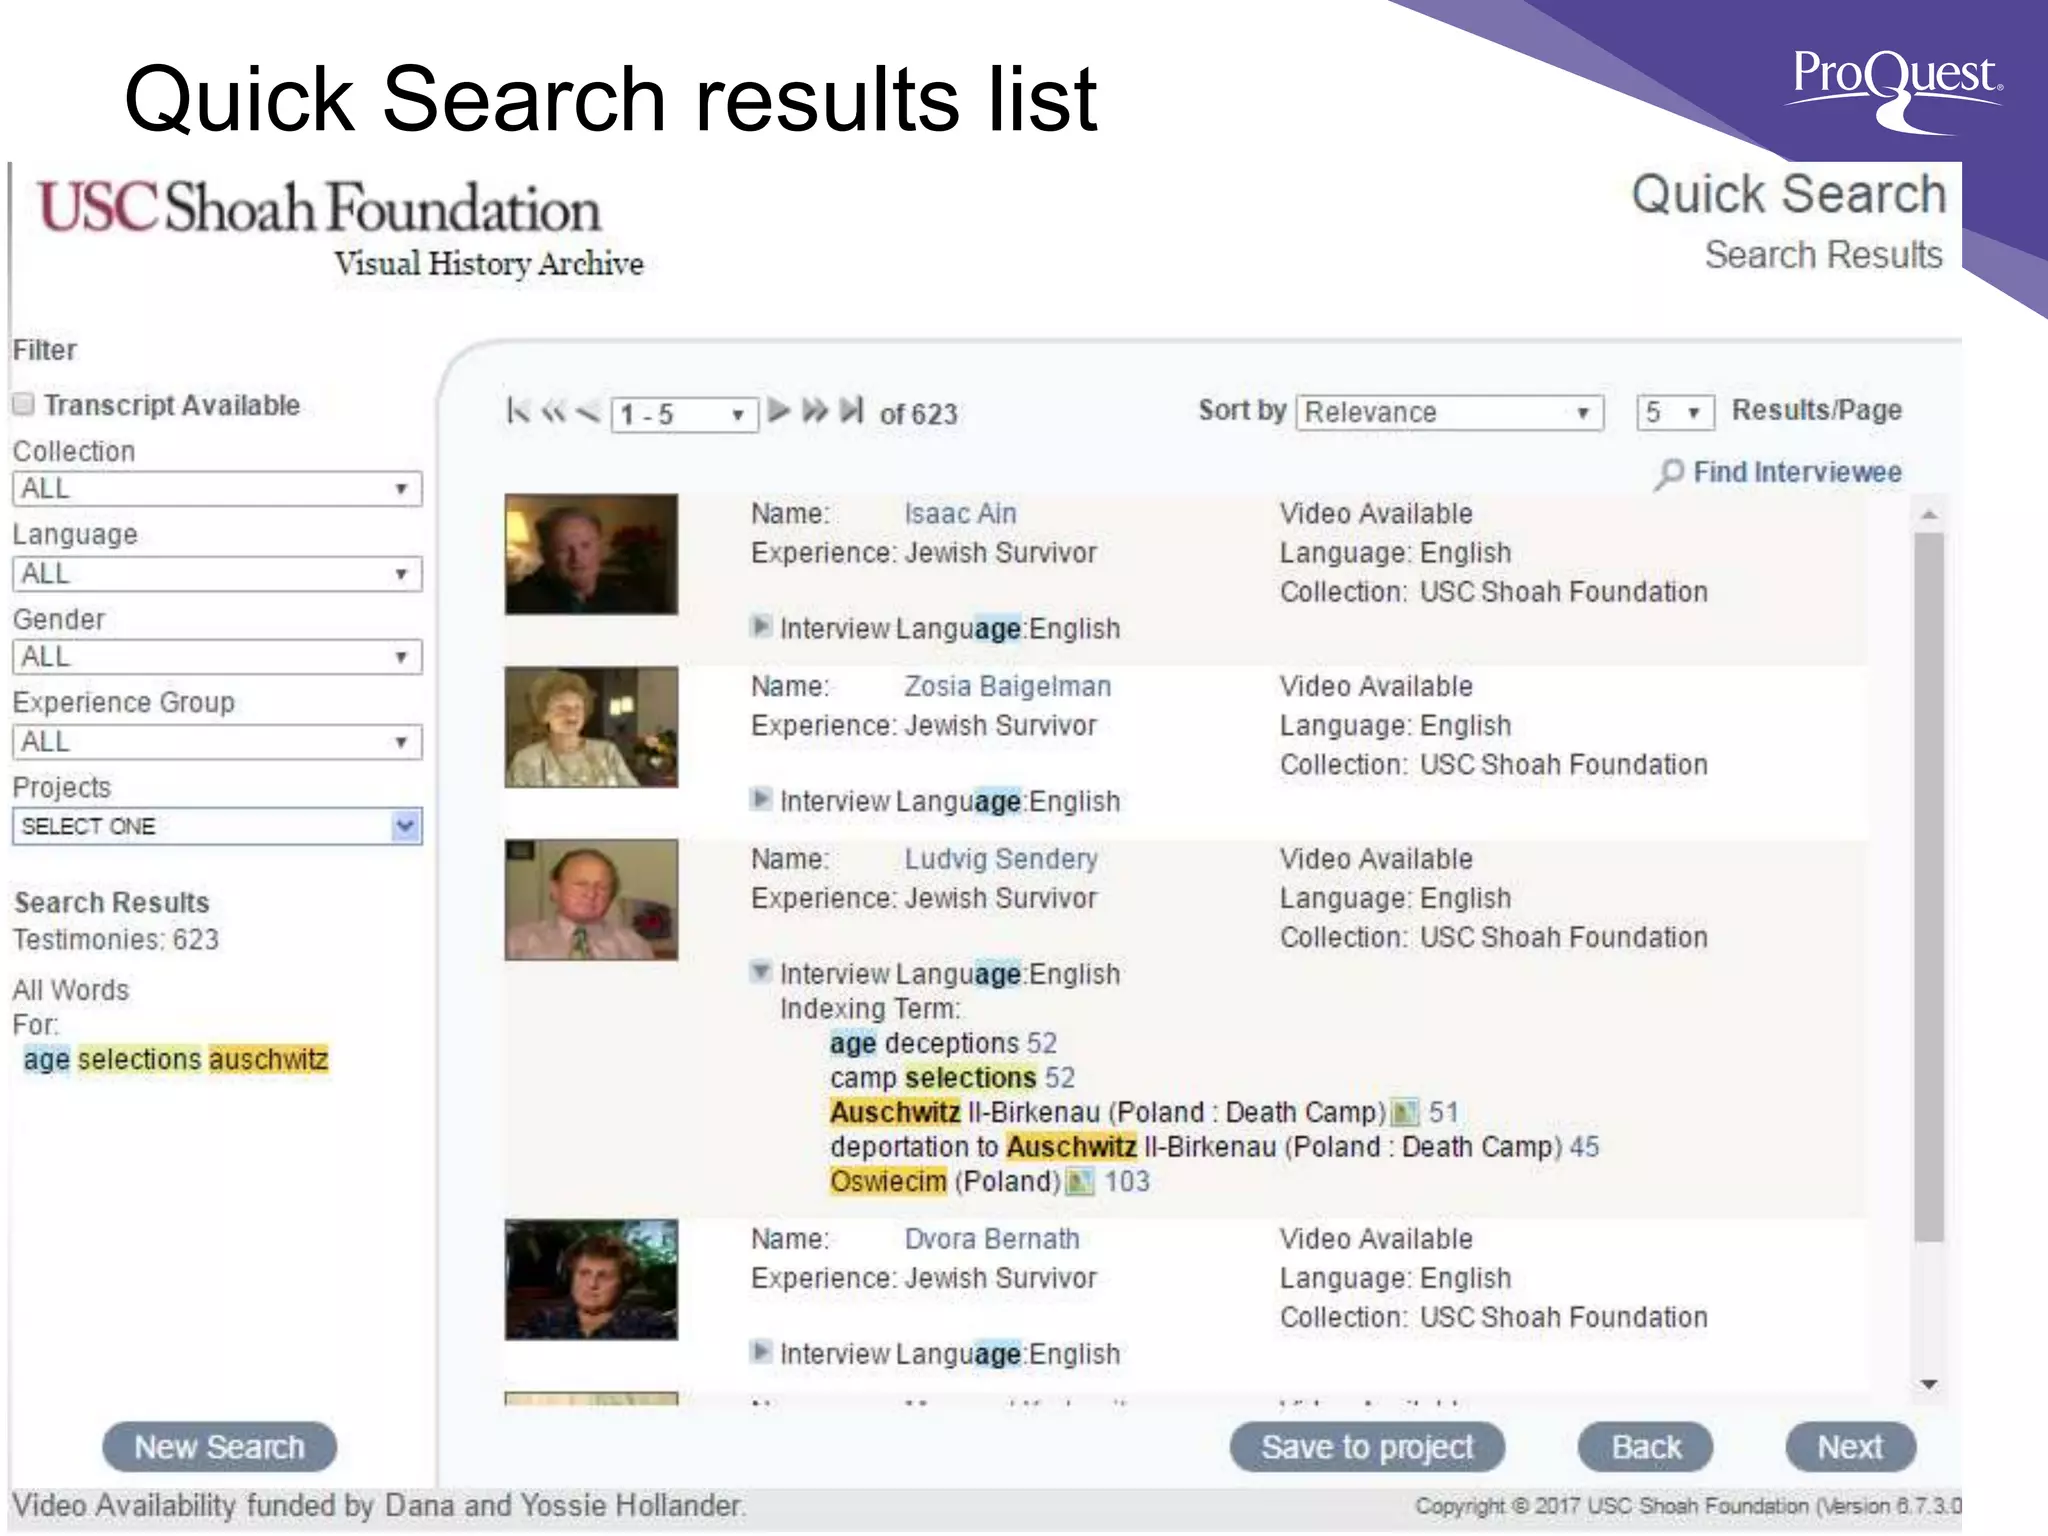Change the Results/Page count dropdown
This screenshot has width=2048, height=1536.
1675,412
